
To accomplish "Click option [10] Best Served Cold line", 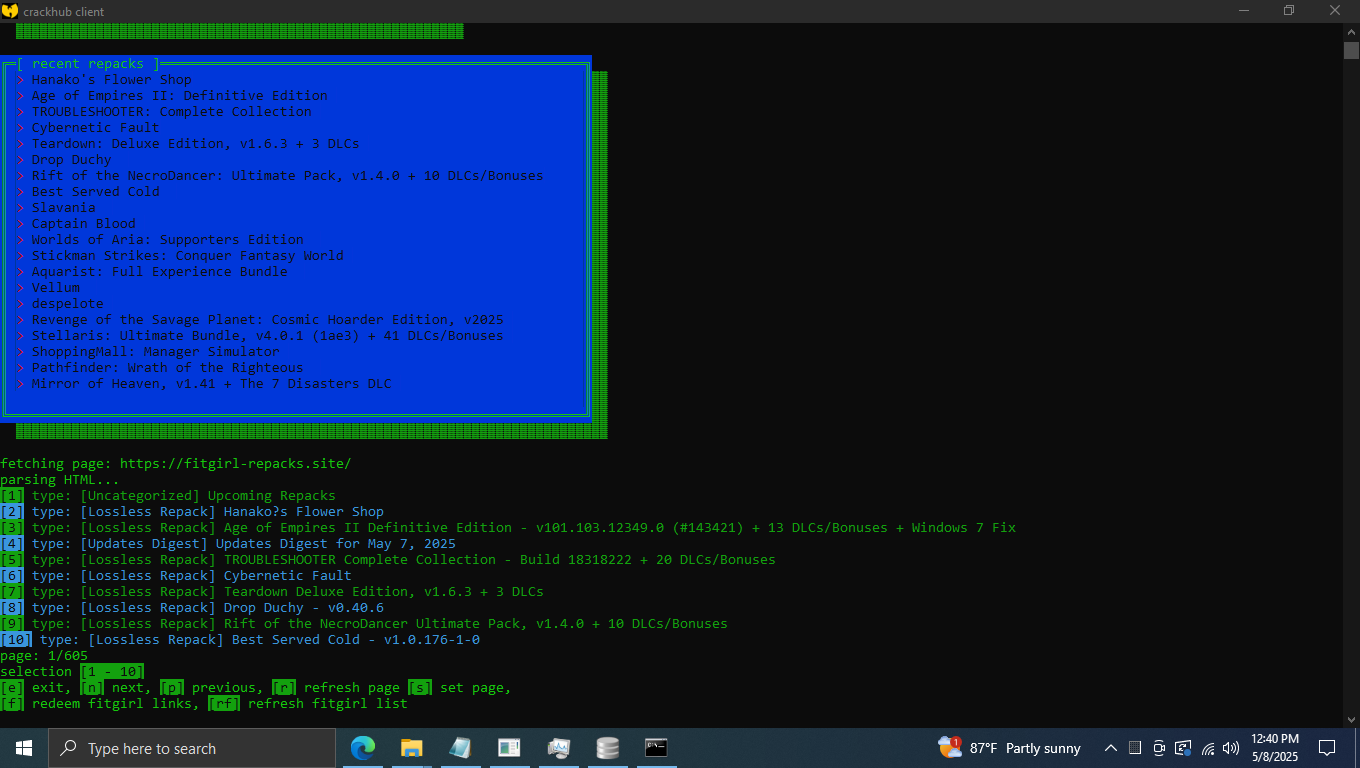I will coord(240,639).
